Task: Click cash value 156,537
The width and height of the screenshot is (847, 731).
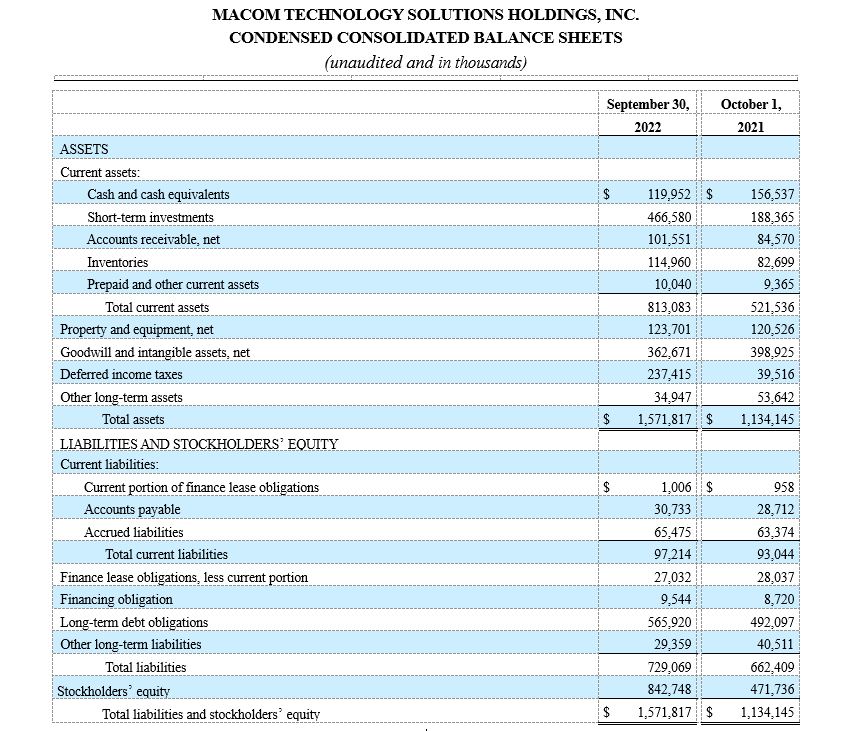Action: click(x=772, y=195)
